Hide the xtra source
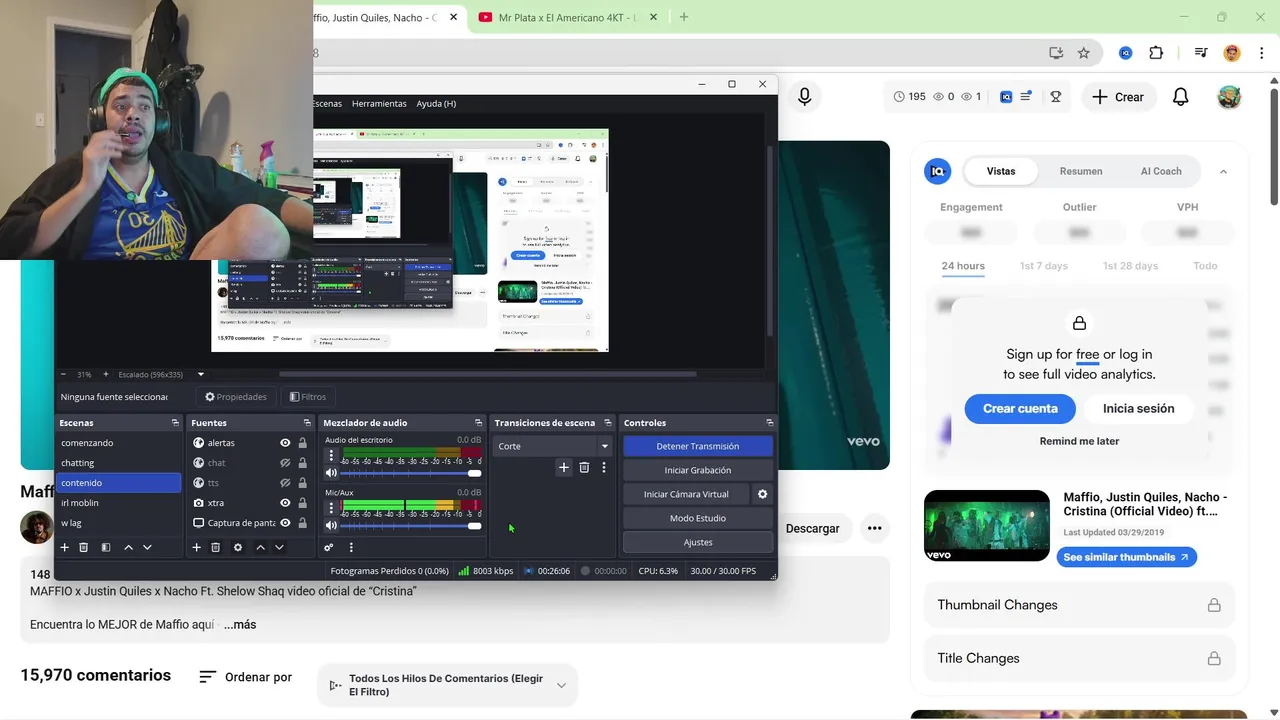 pos(285,503)
